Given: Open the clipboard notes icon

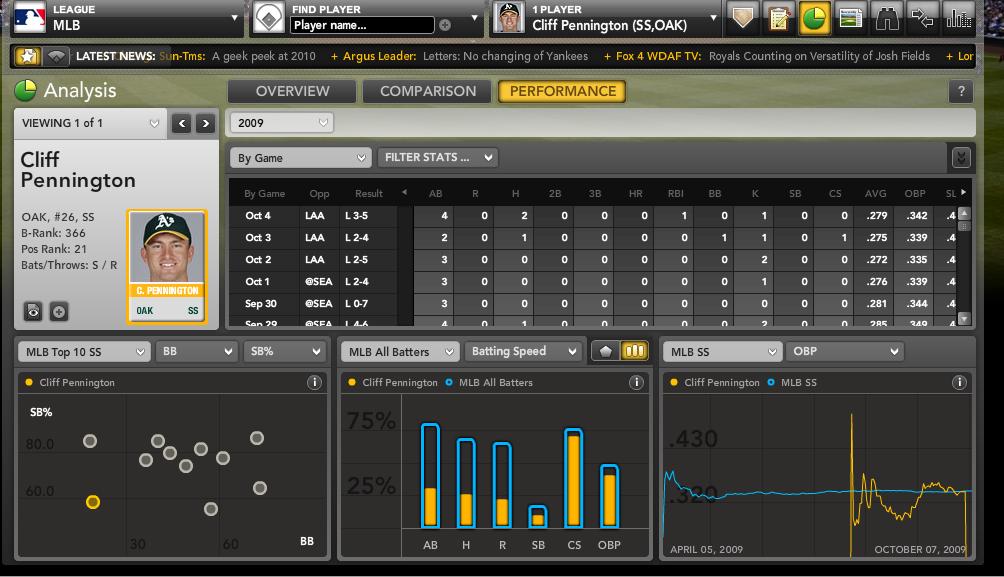Looking at the screenshot, I should [x=777, y=18].
